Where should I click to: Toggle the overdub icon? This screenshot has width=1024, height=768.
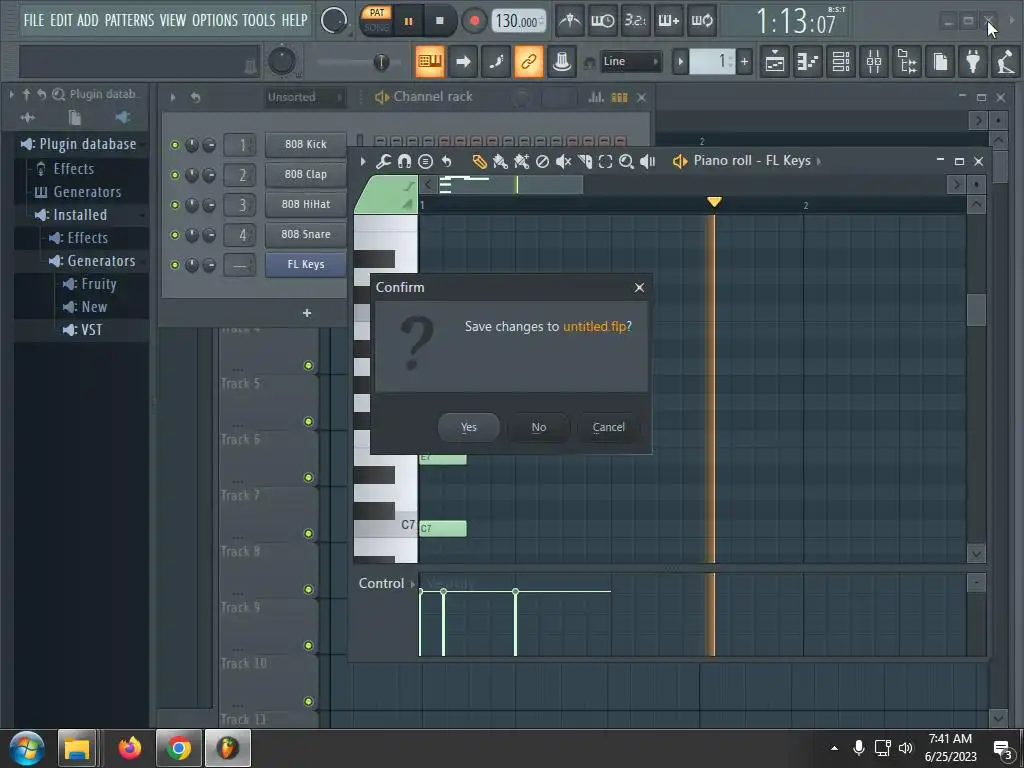pyautogui.click(x=668, y=21)
